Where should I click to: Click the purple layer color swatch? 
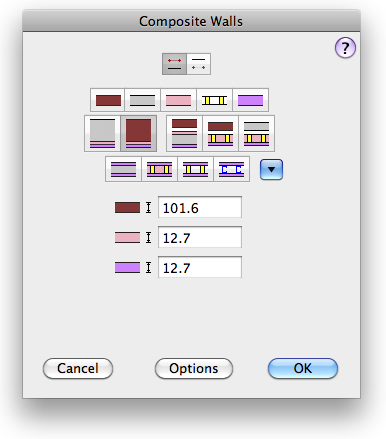click(x=127, y=267)
